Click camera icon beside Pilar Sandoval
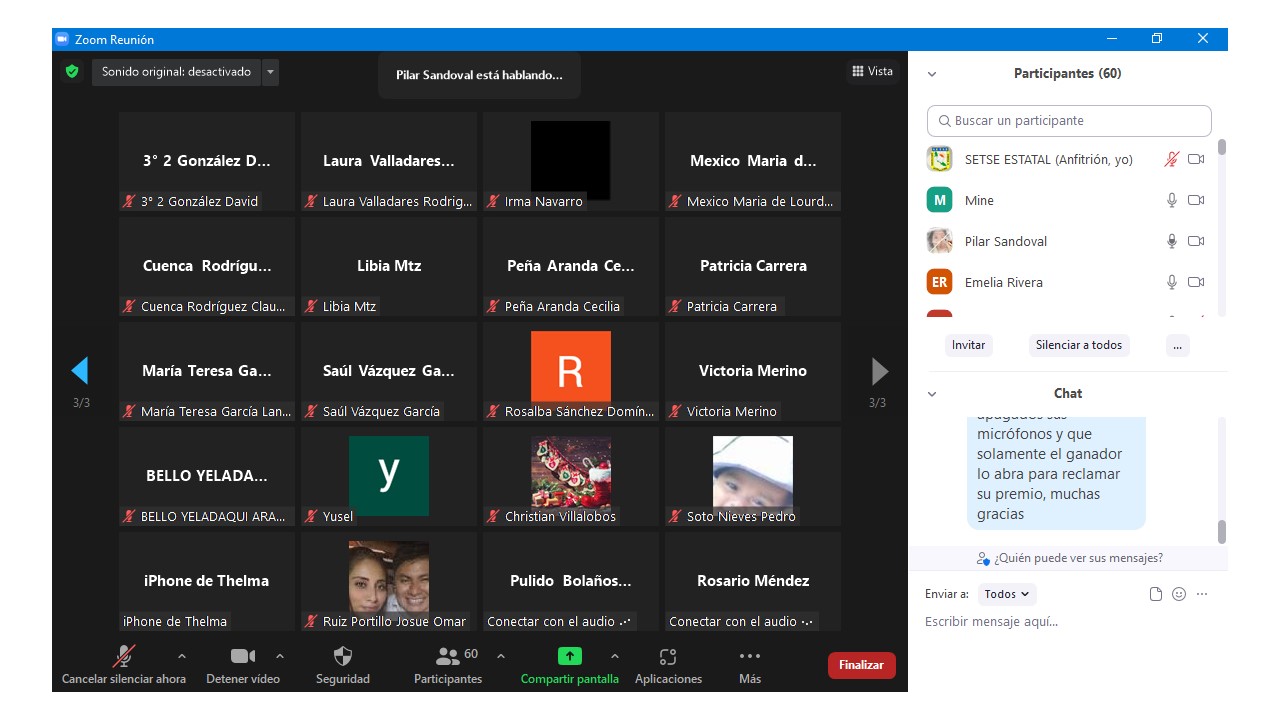 [1196, 241]
